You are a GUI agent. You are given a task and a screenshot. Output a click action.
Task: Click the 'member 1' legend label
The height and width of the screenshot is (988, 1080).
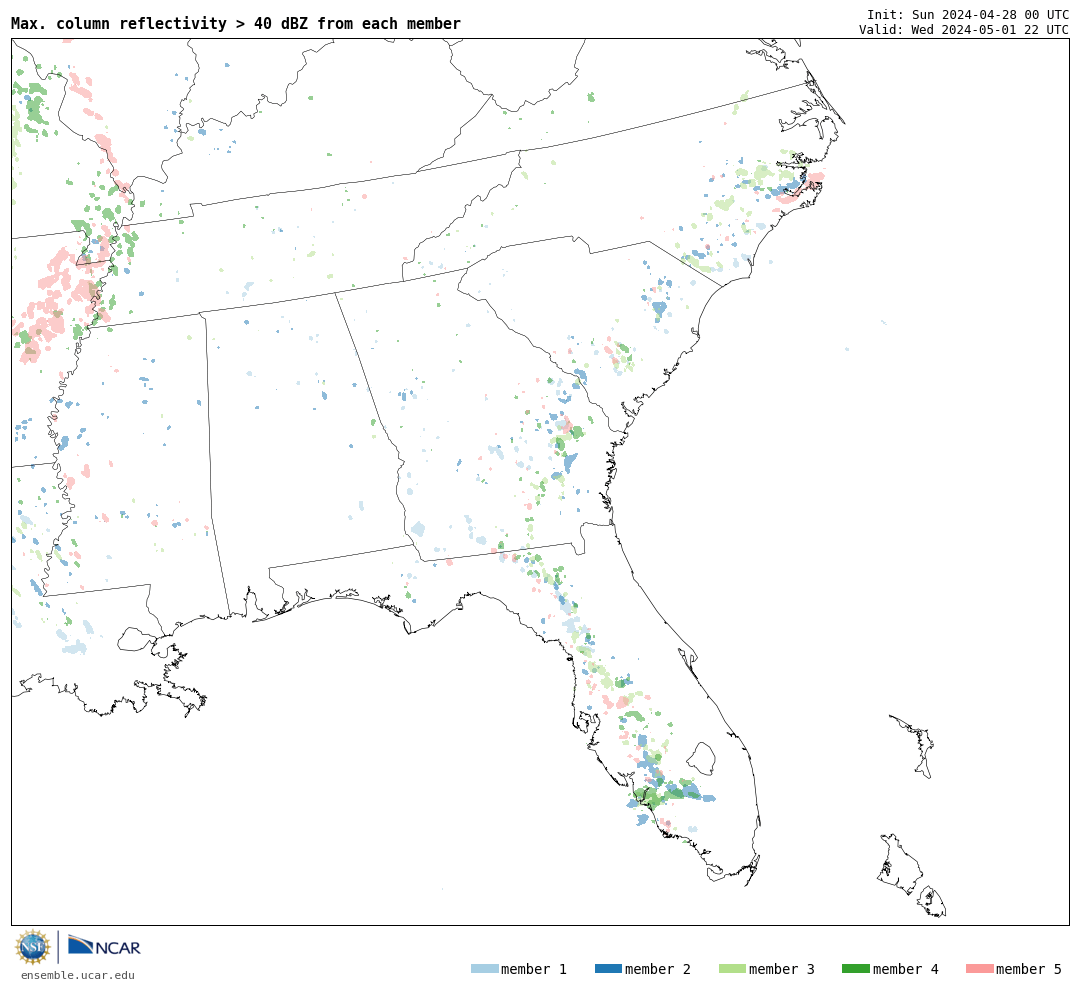pos(534,969)
